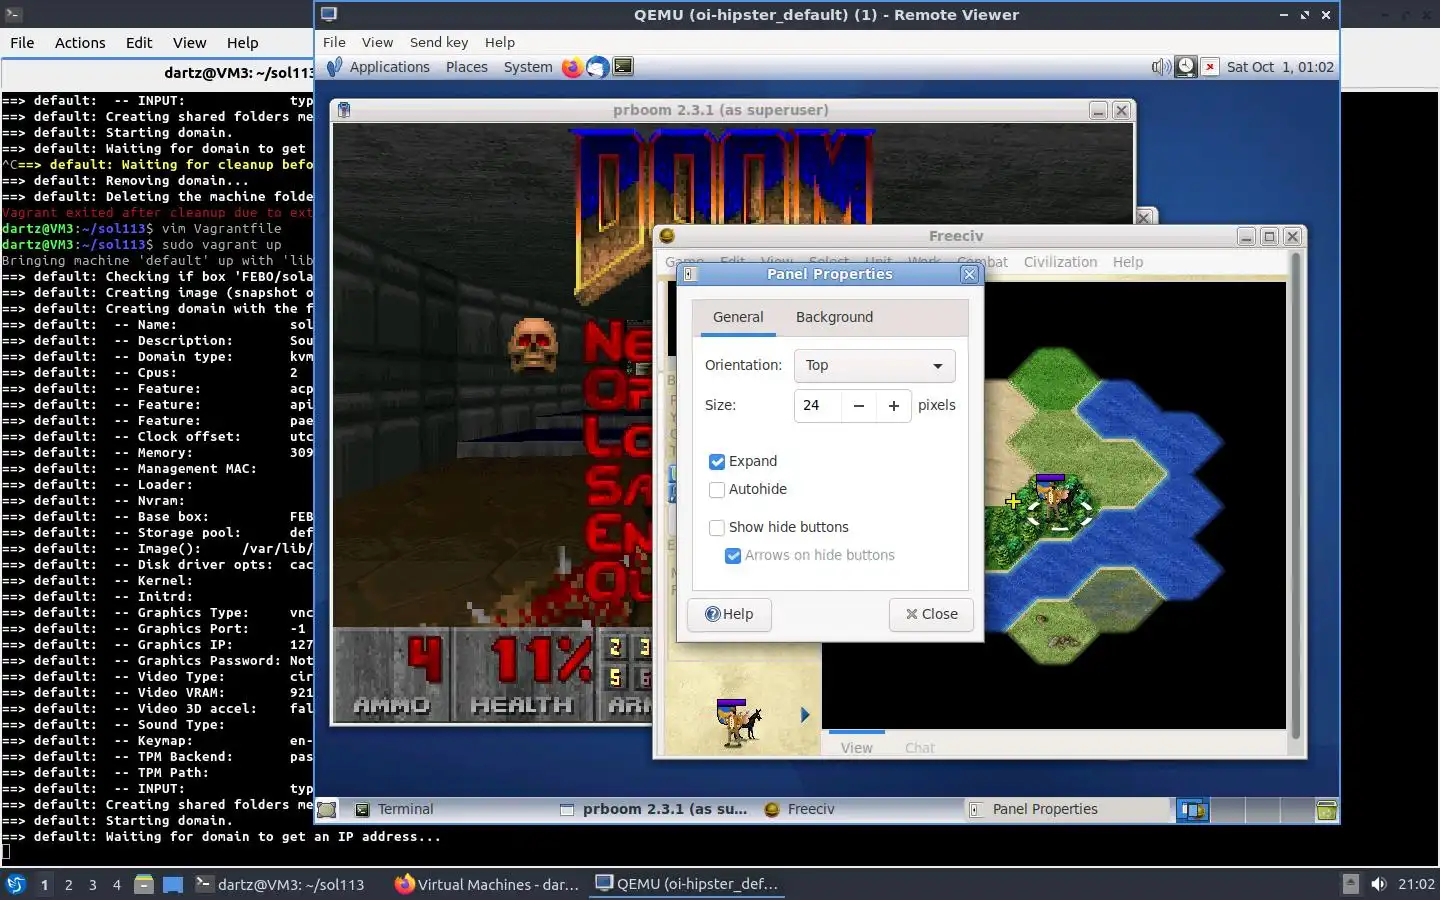This screenshot has height=900, width=1440.
Task: Click the host notification tray icon
Action: (x=1350, y=884)
